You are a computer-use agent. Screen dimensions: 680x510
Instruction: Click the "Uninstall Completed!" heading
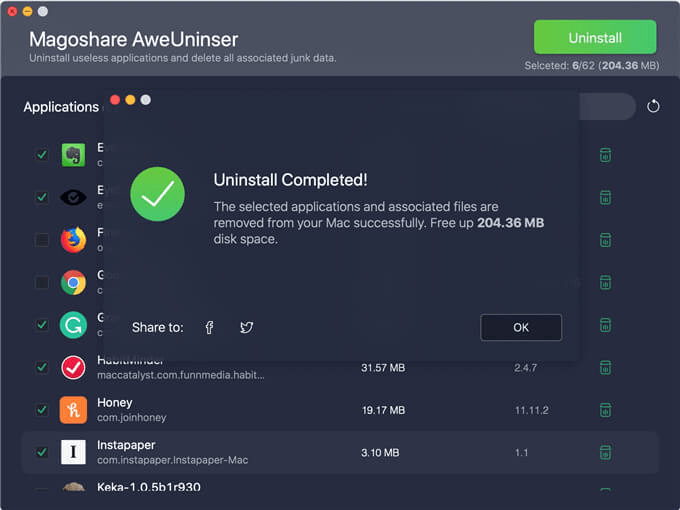[290, 180]
